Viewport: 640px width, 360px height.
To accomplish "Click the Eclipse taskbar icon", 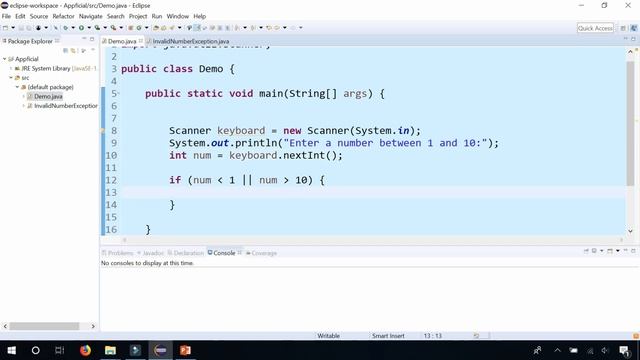I will (160, 350).
